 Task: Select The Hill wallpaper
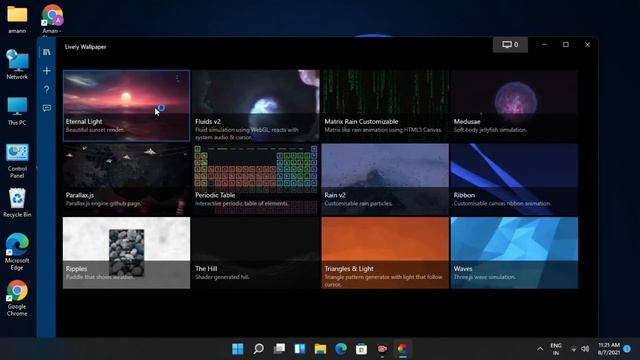[x=256, y=253]
